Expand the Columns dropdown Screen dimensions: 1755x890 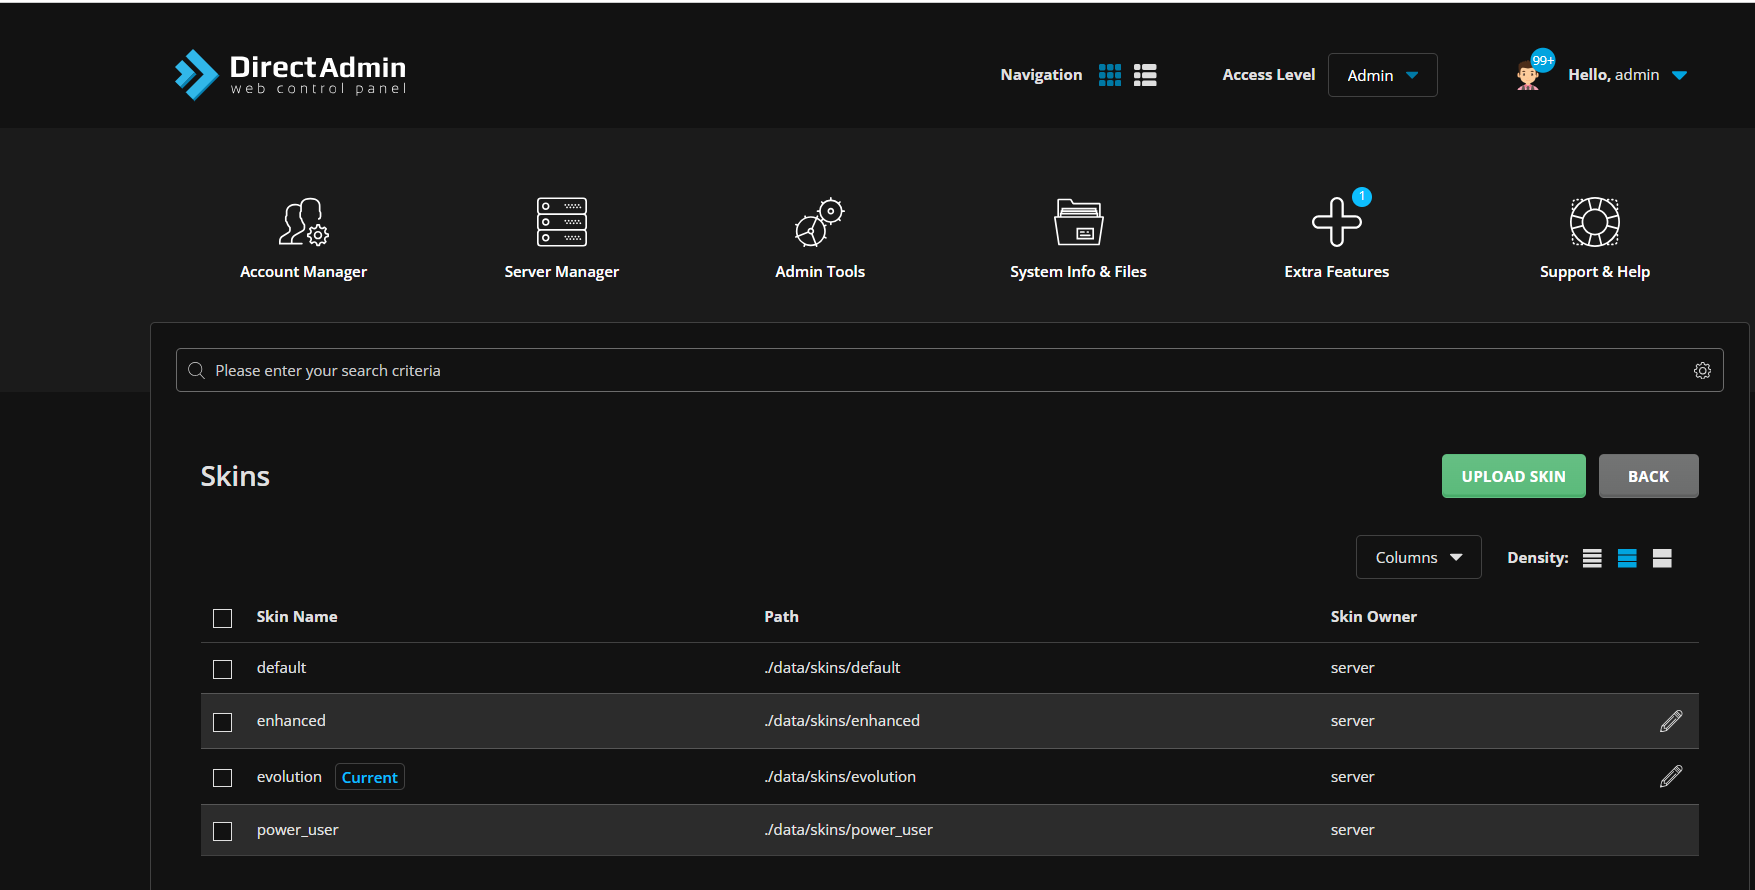point(1418,558)
